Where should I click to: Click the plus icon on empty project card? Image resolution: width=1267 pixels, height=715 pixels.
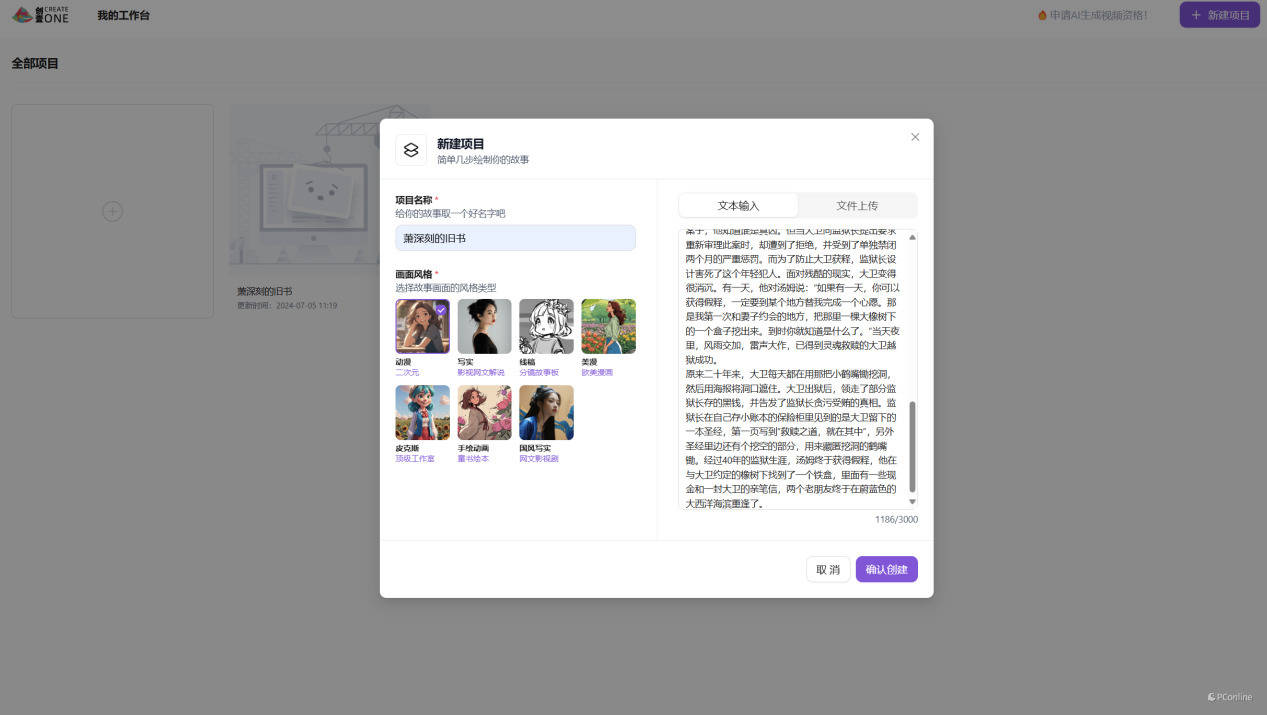pos(113,211)
